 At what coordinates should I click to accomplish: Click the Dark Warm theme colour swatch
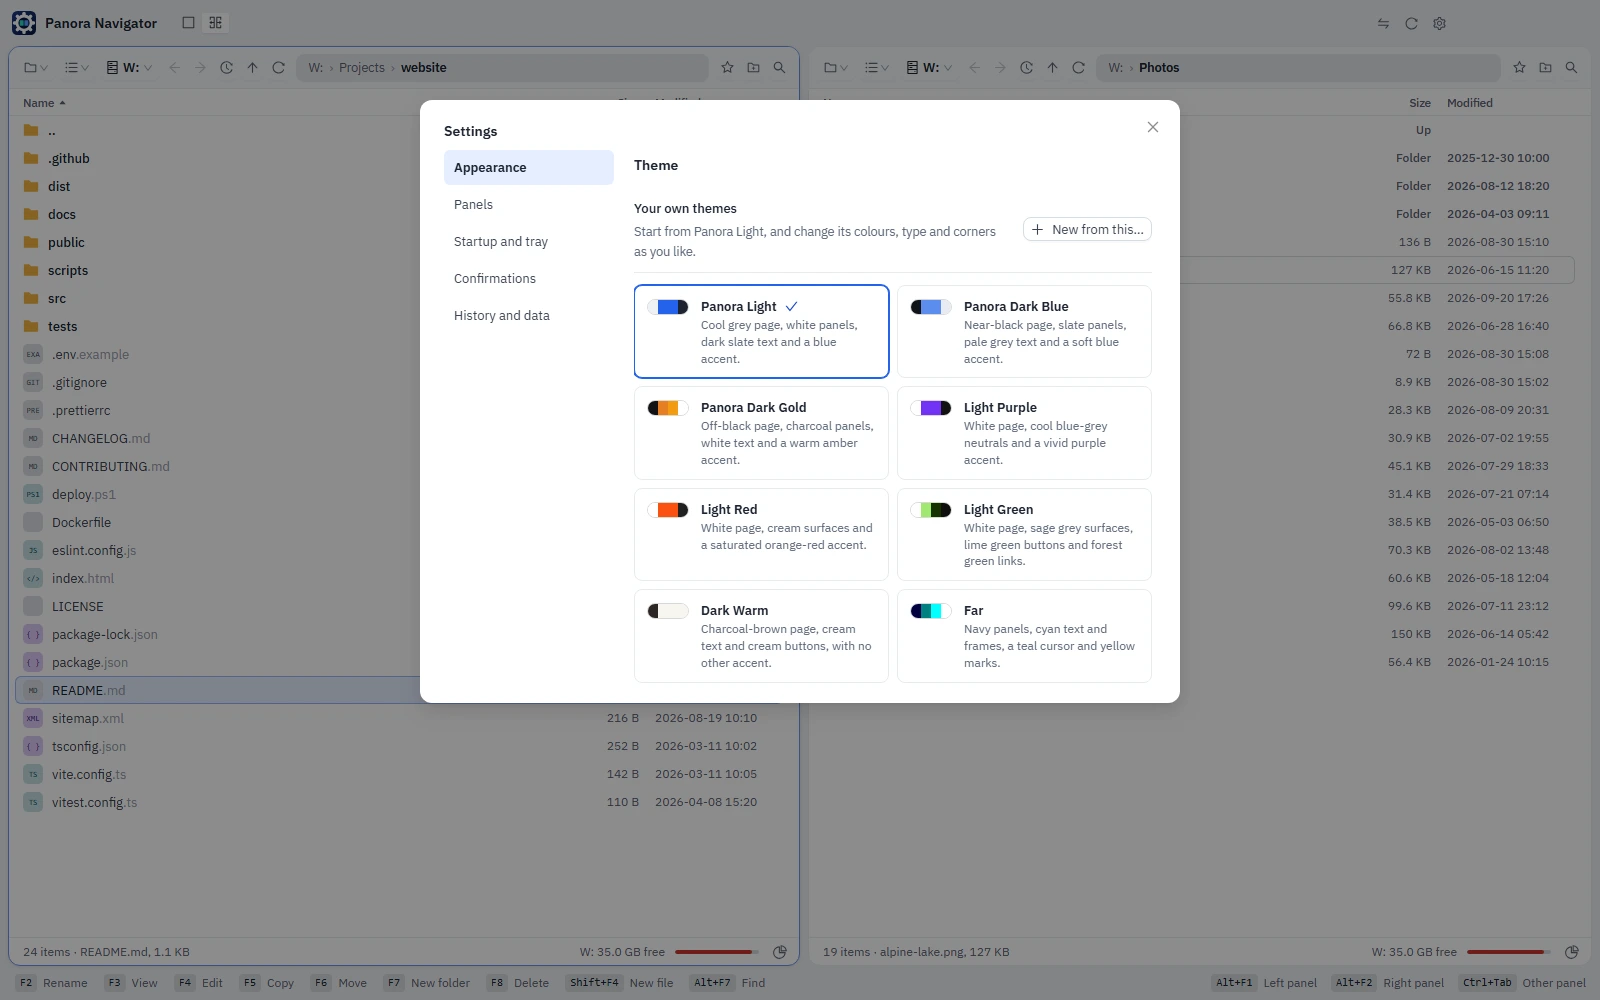[x=668, y=611]
